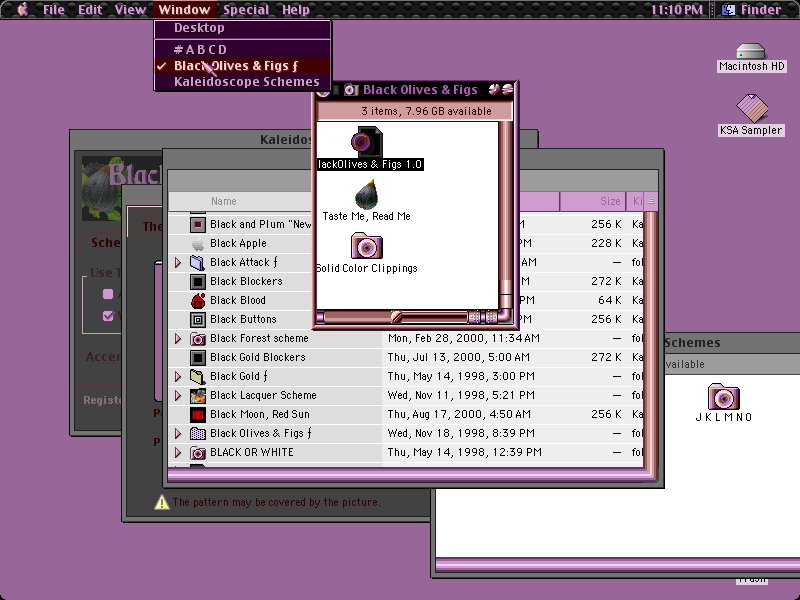This screenshot has width=800, height=600.
Task: Expand the Black Attack folder
Action: [178, 262]
